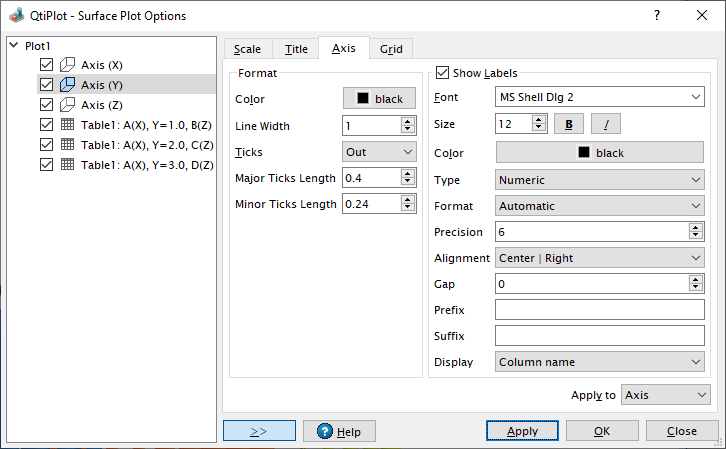Toggle bold font for axis labels
The height and width of the screenshot is (449, 726).
tap(569, 124)
